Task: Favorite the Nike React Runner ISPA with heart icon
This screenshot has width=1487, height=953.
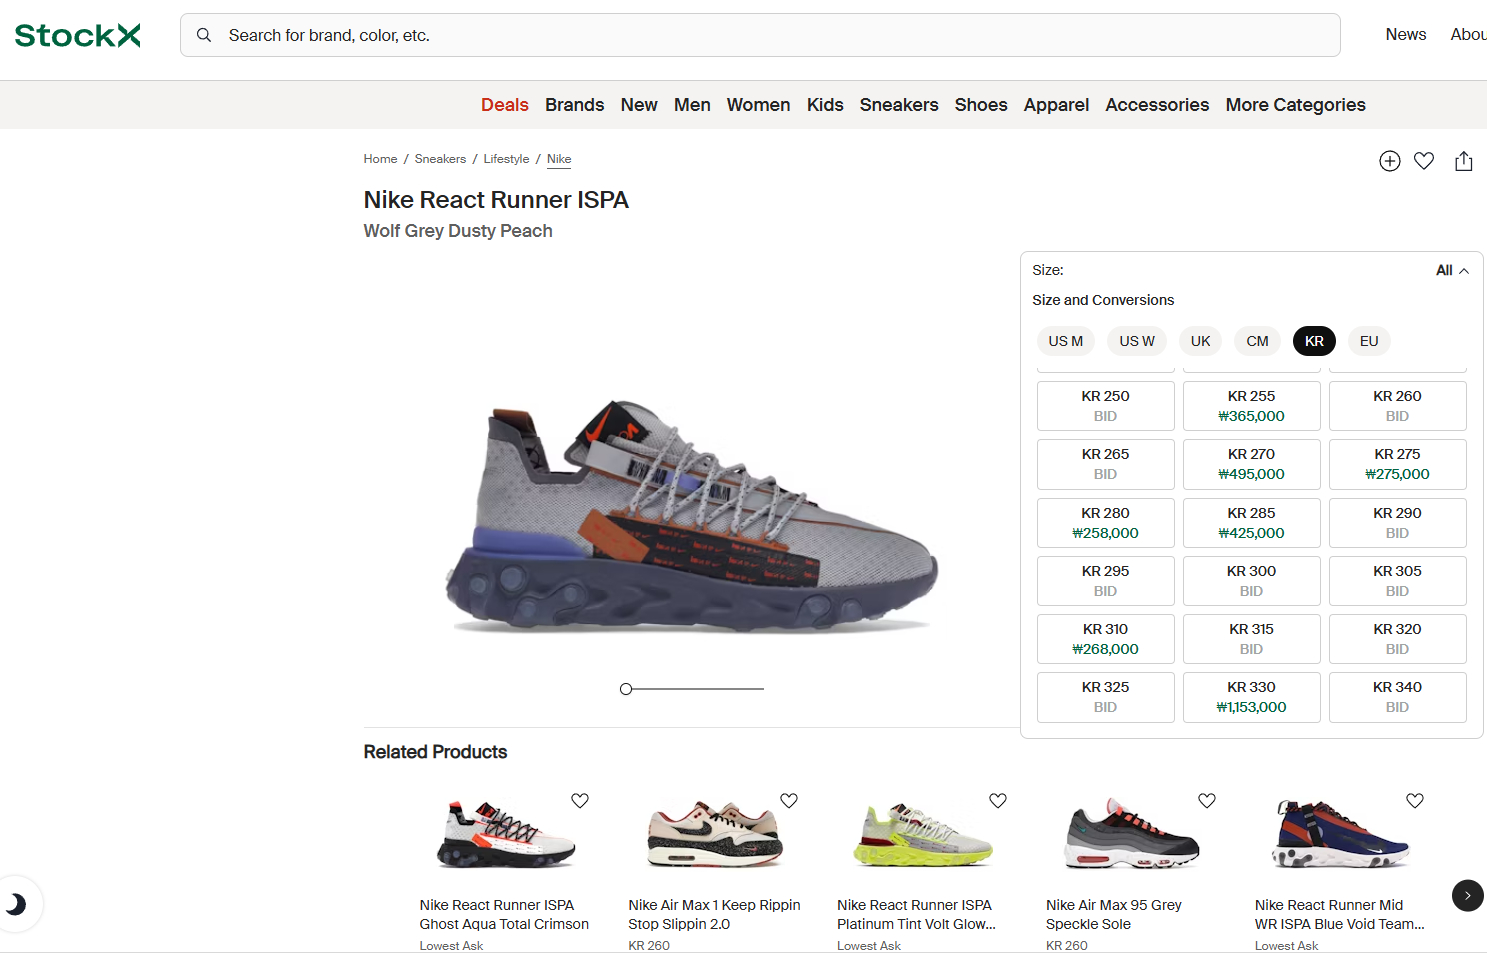Action: 1424,161
